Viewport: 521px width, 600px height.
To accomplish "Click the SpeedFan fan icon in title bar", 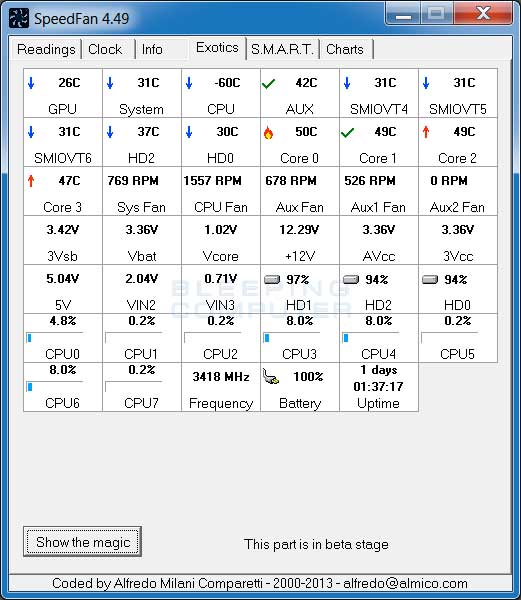I will [x=18, y=18].
